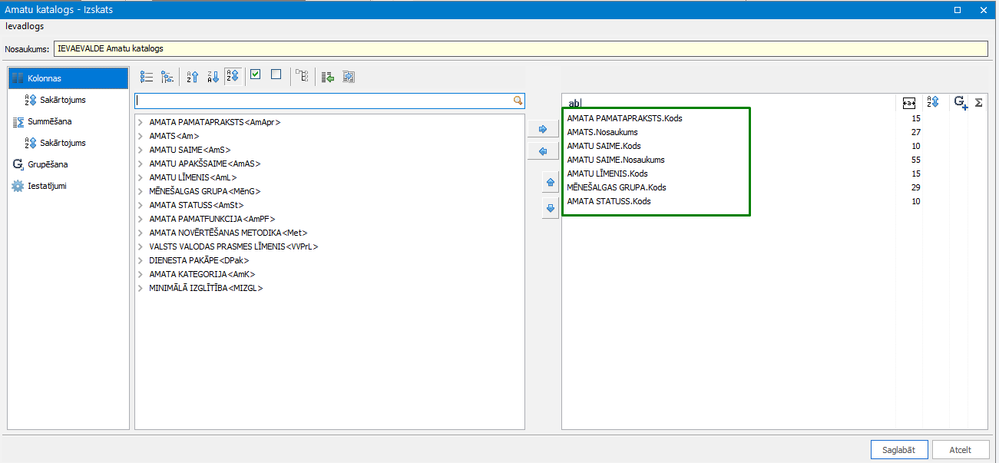
Task: Move selected column down with down arrow
Action: (x=550, y=208)
